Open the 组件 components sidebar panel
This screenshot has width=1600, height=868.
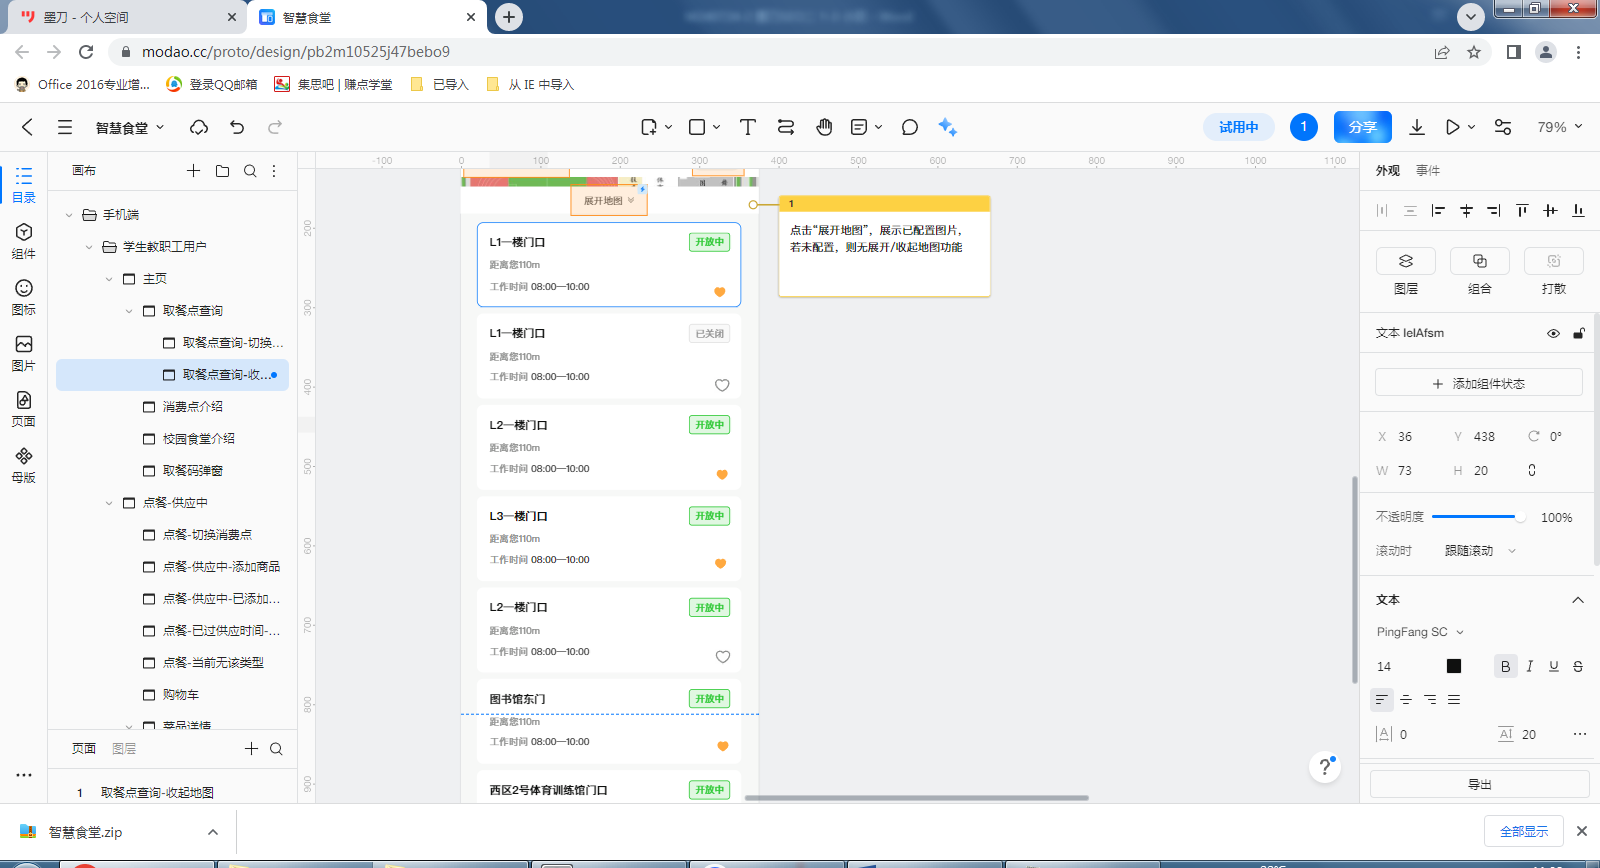pyautogui.click(x=24, y=241)
